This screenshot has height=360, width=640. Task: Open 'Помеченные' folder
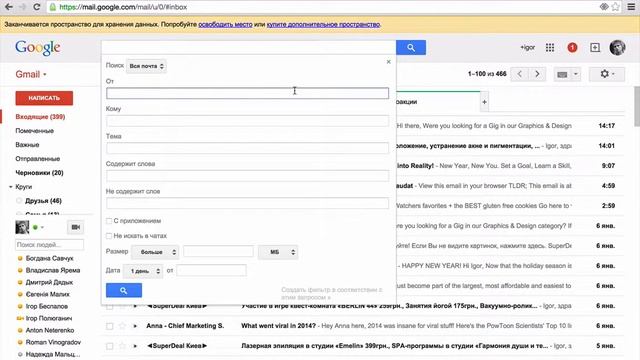35,131
